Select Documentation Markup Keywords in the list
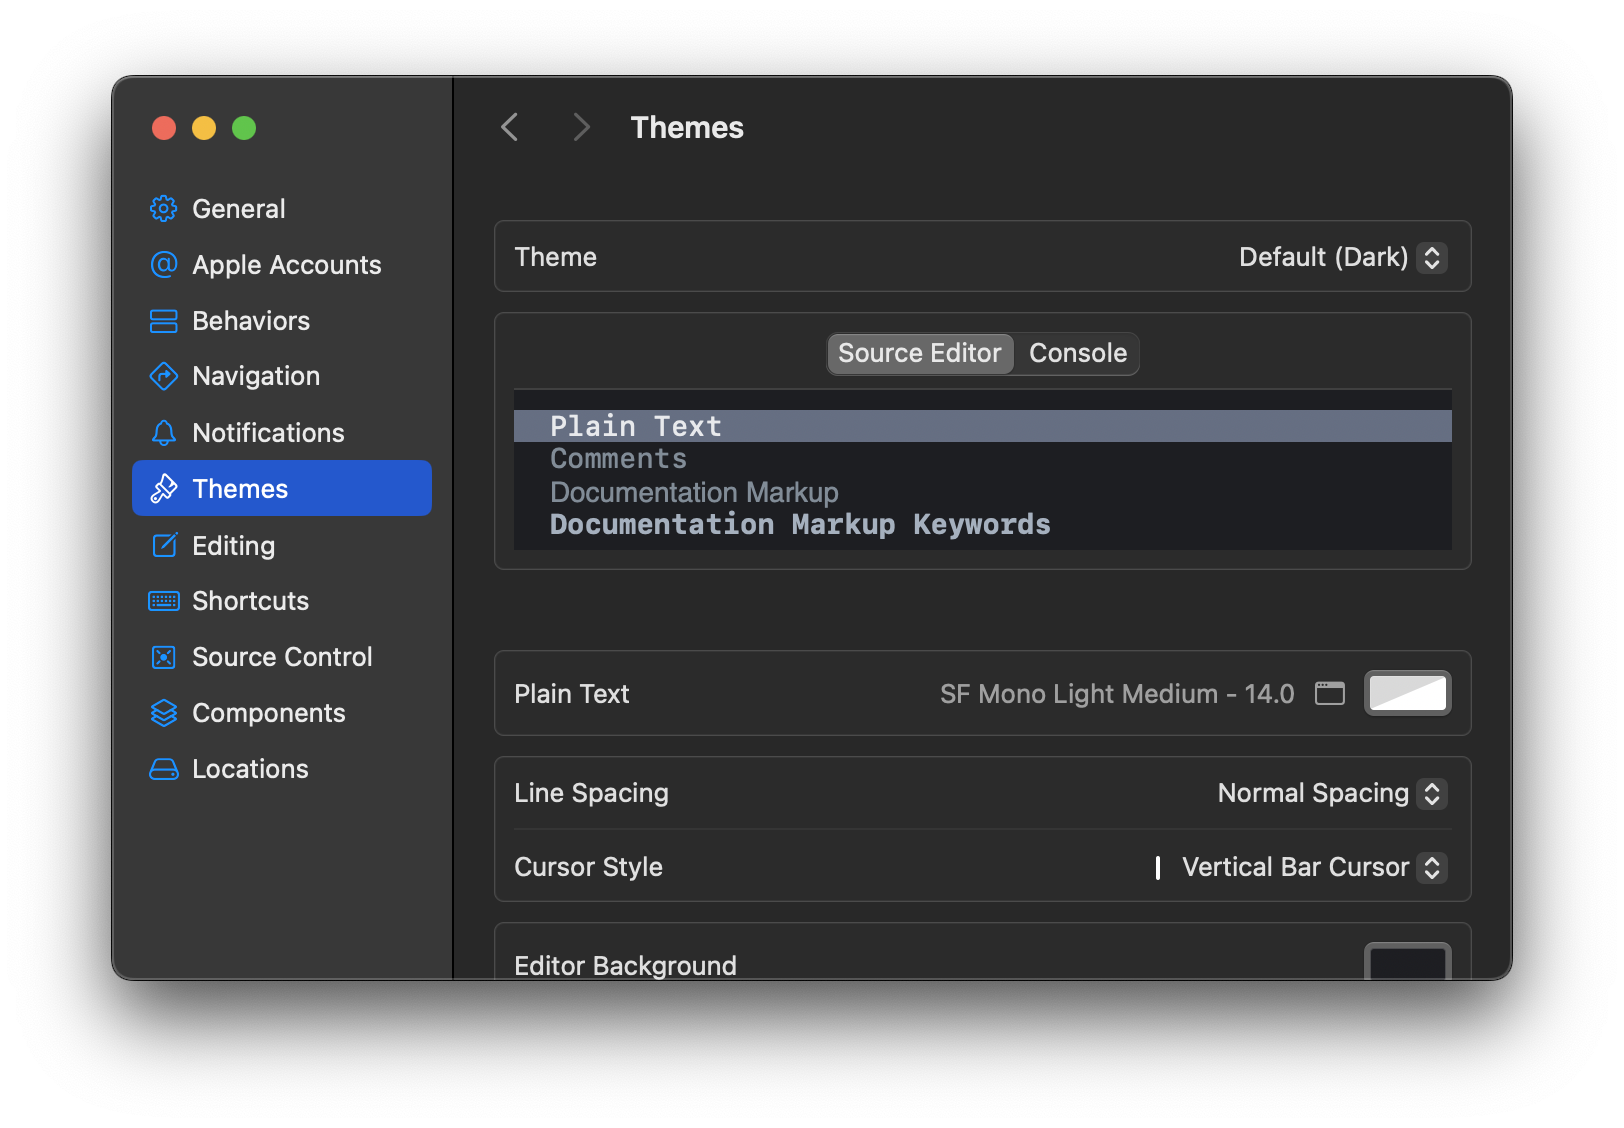The height and width of the screenshot is (1128, 1624). pyautogui.click(x=799, y=525)
